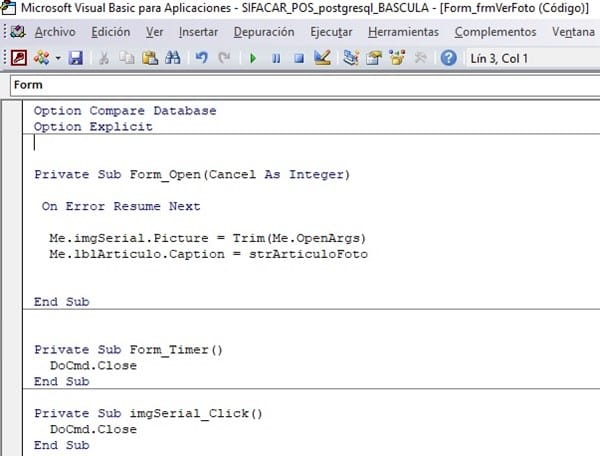600x456 pixels.
Task: Open the Object Browser icon
Action: point(397,58)
